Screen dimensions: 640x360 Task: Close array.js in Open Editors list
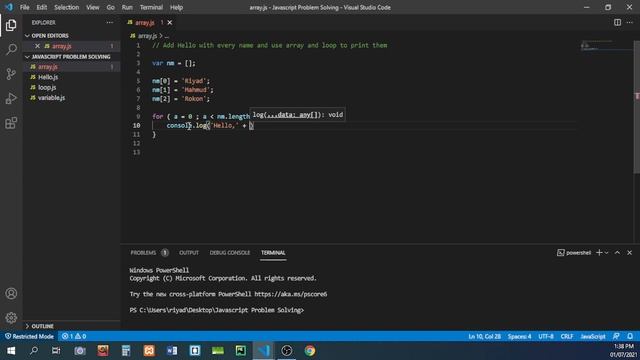point(38,46)
